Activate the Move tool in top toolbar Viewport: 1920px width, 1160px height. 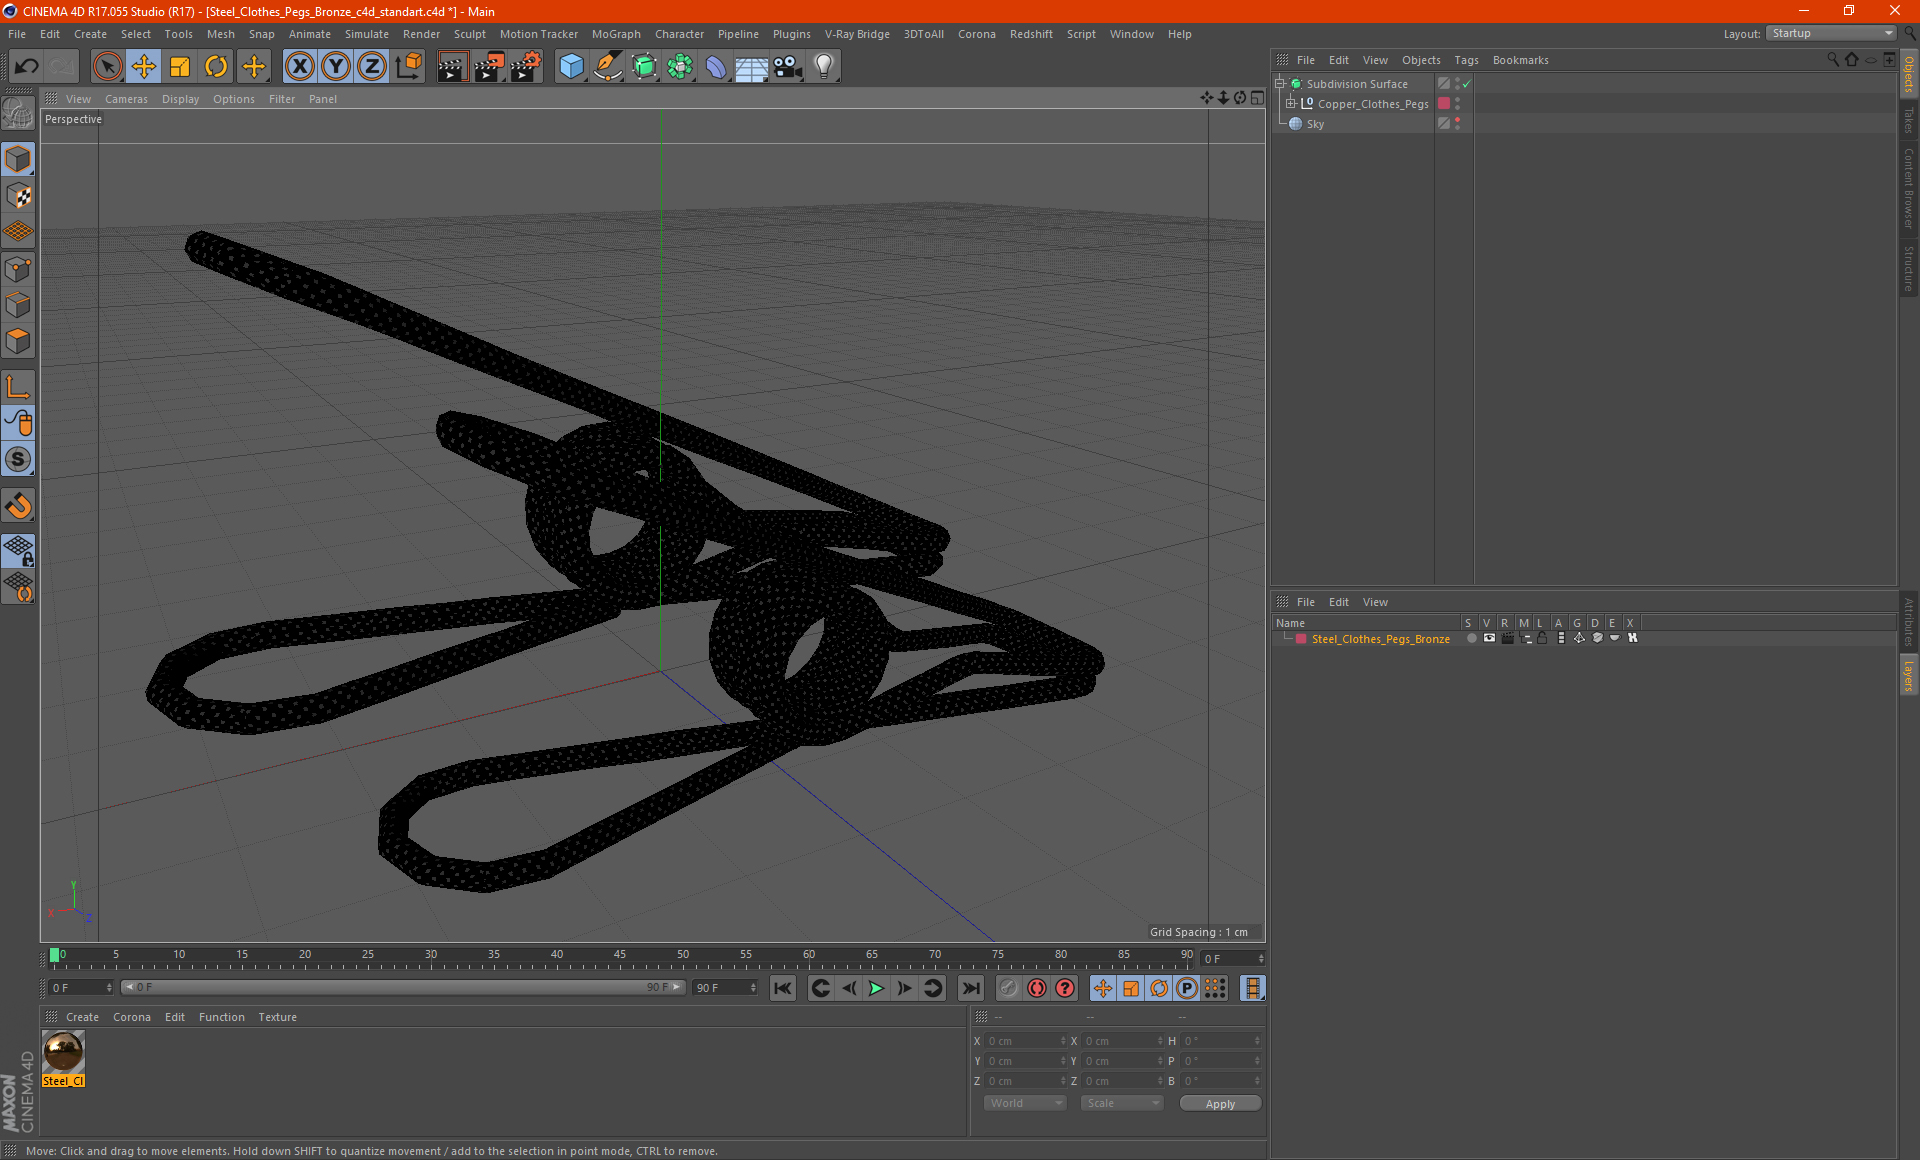pyautogui.click(x=143, y=67)
